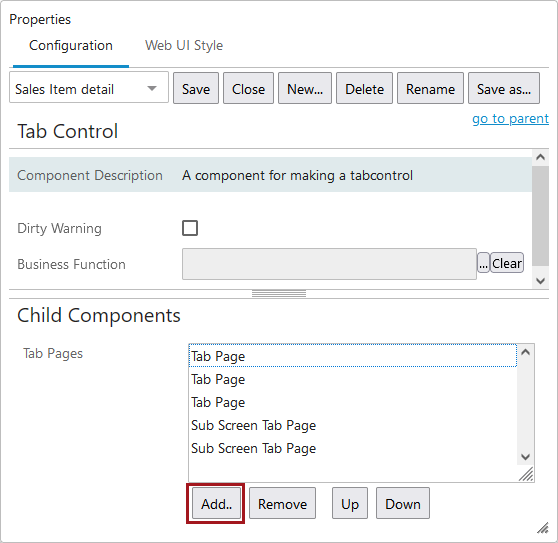Open the Business Function browse ellipsis button
Image resolution: width=558 pixels, height=543 pixels.
coord(483,263)
